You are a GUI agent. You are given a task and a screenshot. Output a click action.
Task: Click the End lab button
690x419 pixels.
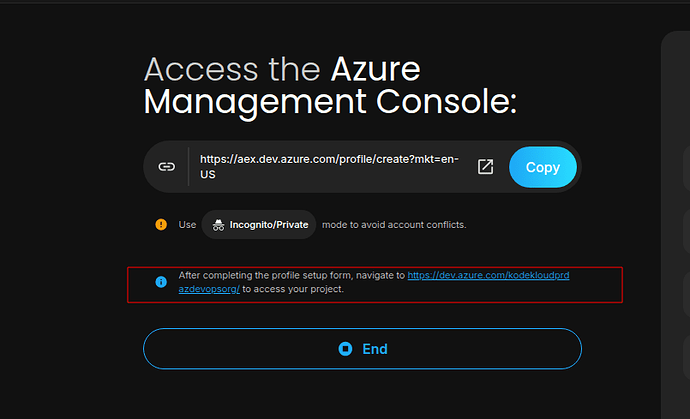point(362,349)
